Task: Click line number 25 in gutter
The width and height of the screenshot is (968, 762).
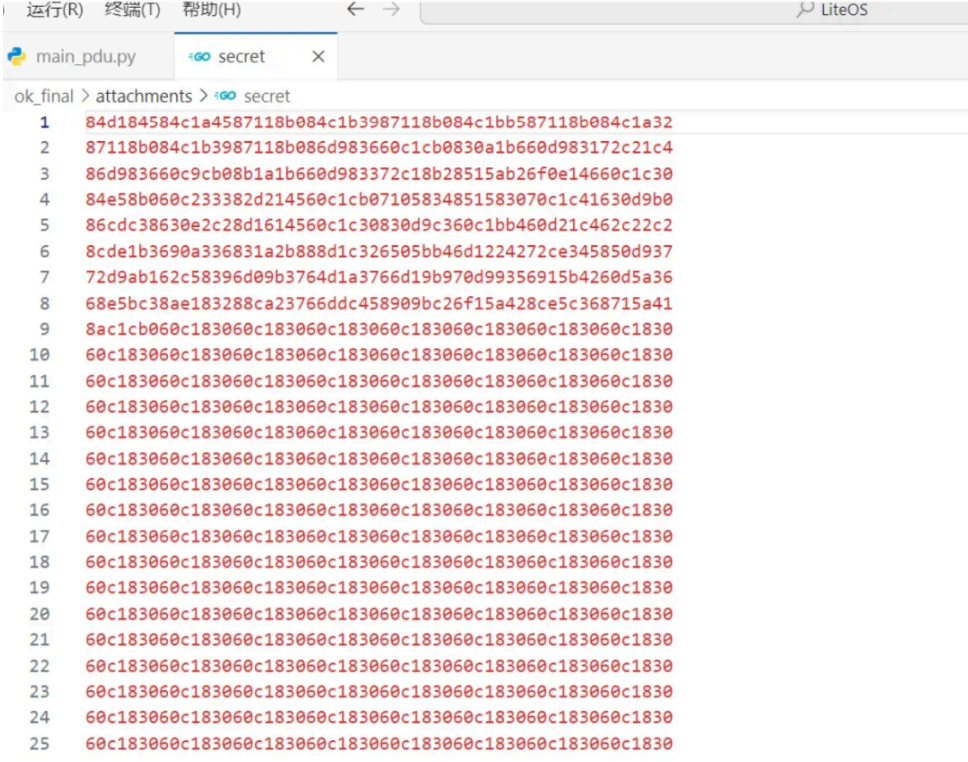Action: (40, 743)
